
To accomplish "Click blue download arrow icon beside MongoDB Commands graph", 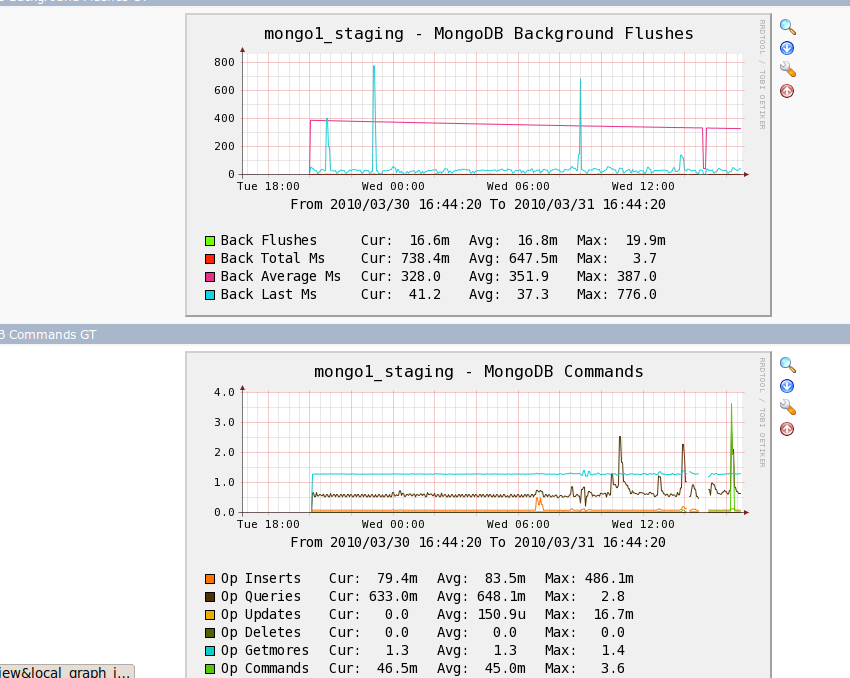I will (x=787, y=386).
